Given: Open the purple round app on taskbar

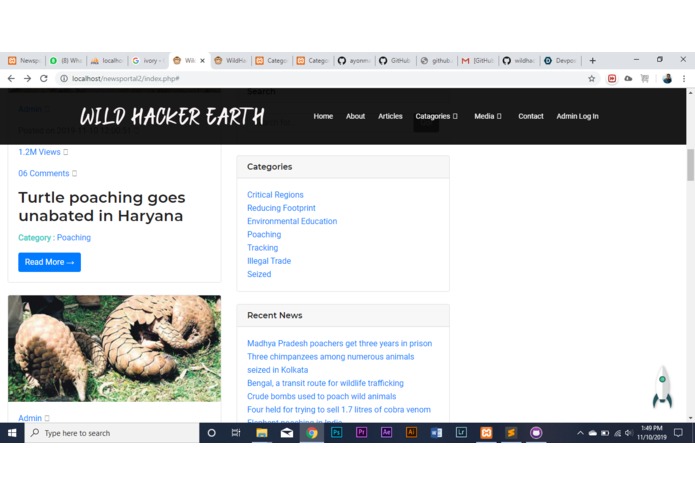Looking at the screenshot, I should coord(536,432).
